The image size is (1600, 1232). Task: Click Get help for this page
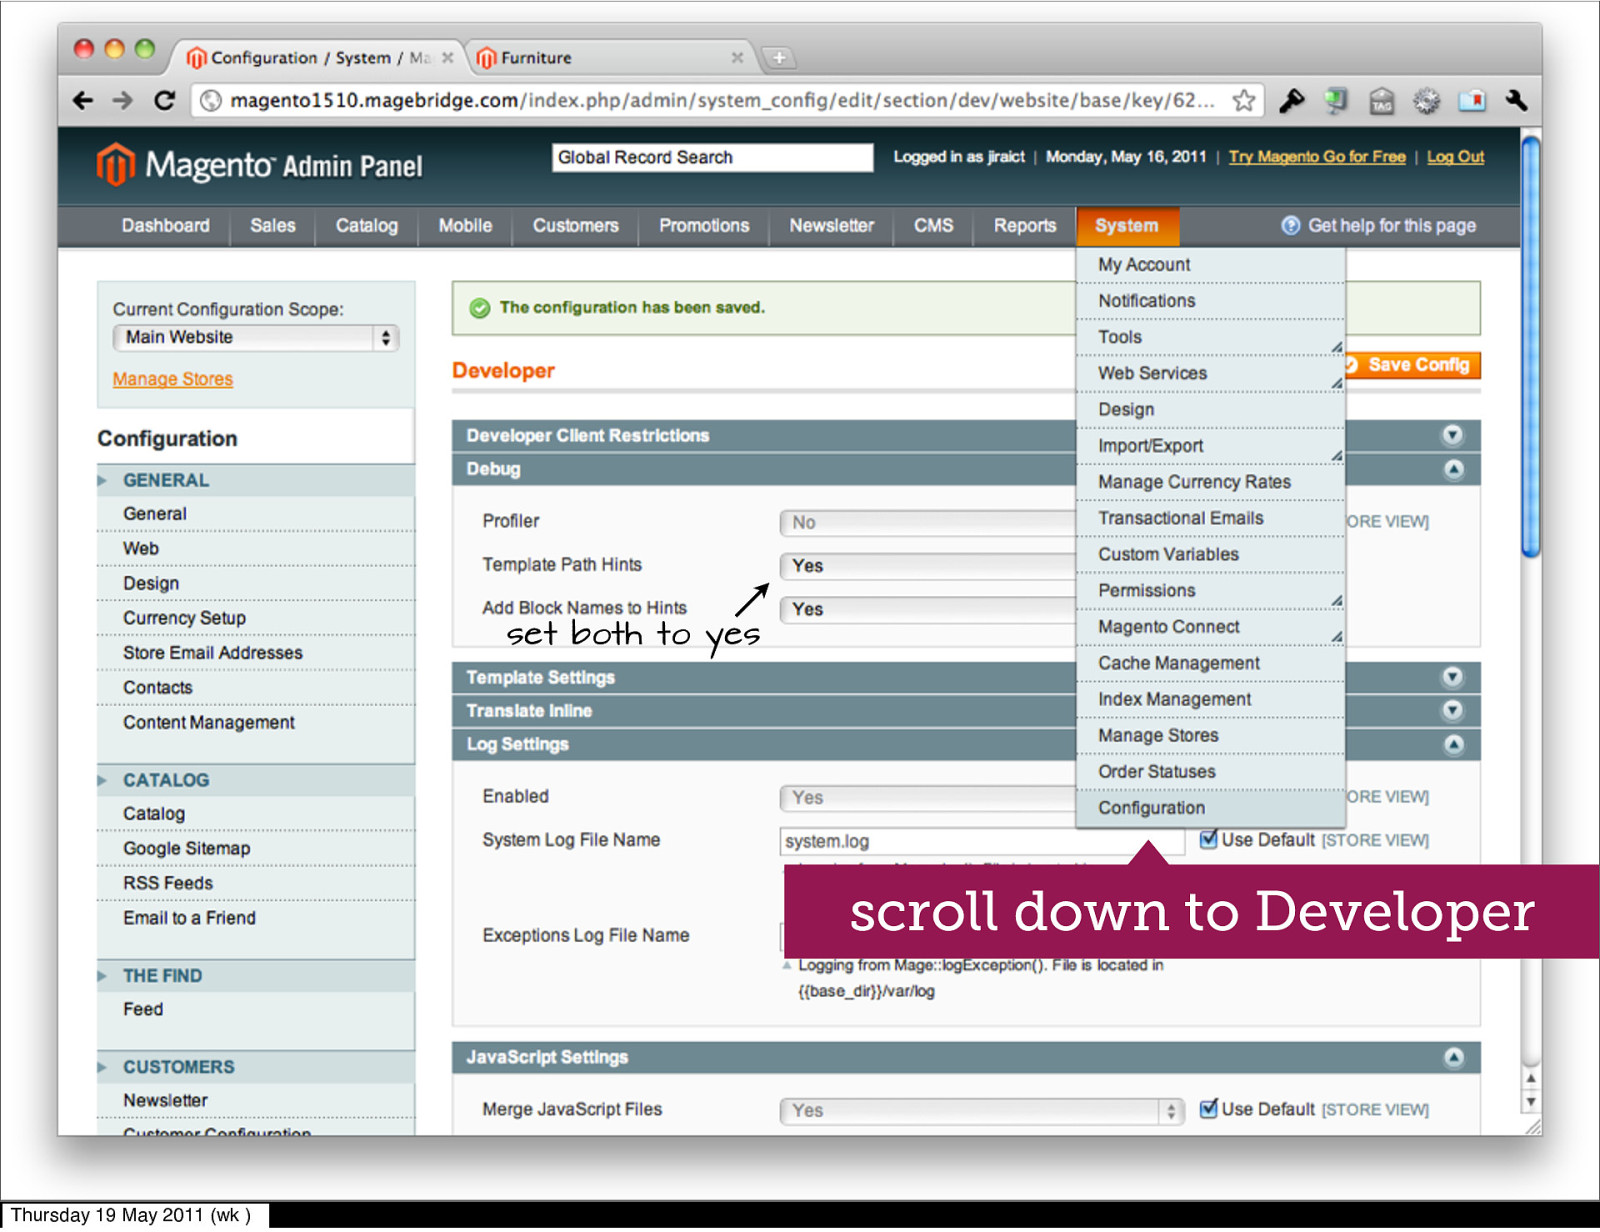(x=1392, y=226)
